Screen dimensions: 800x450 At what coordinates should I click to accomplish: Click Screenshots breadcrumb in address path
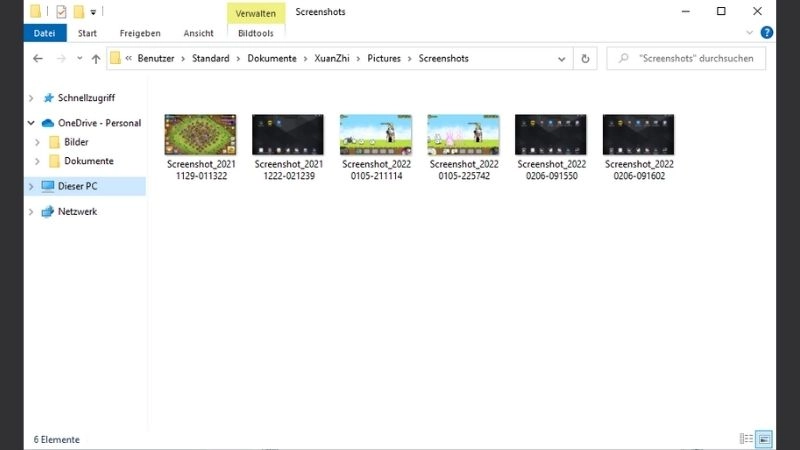tap(443, 58)
